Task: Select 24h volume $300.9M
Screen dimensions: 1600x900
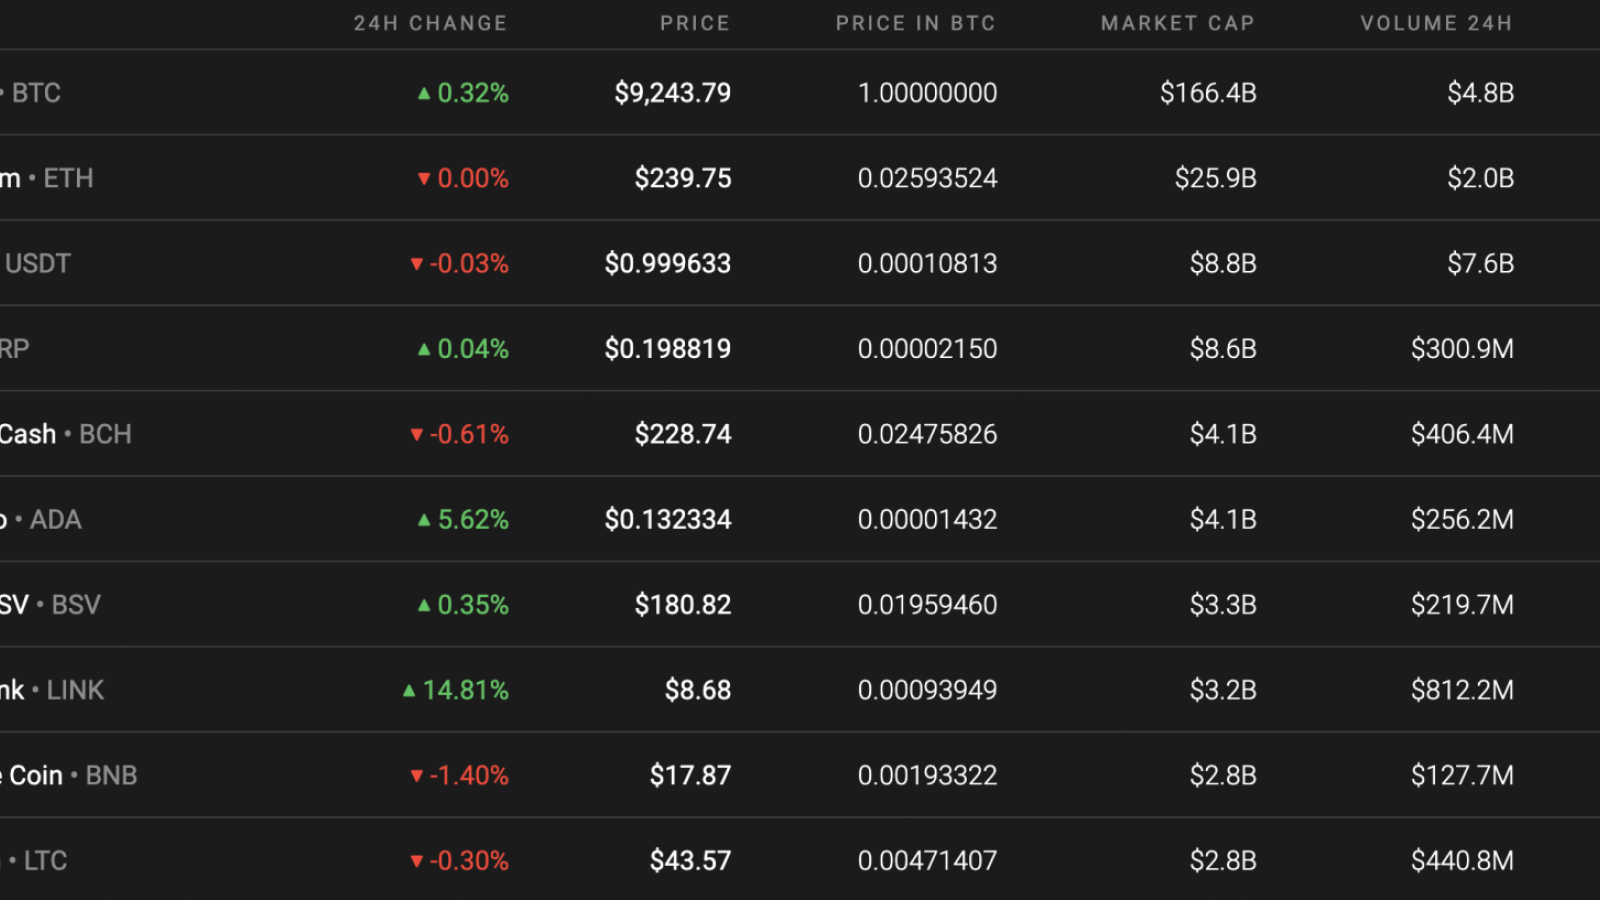Action: [x=1462, y=349]
